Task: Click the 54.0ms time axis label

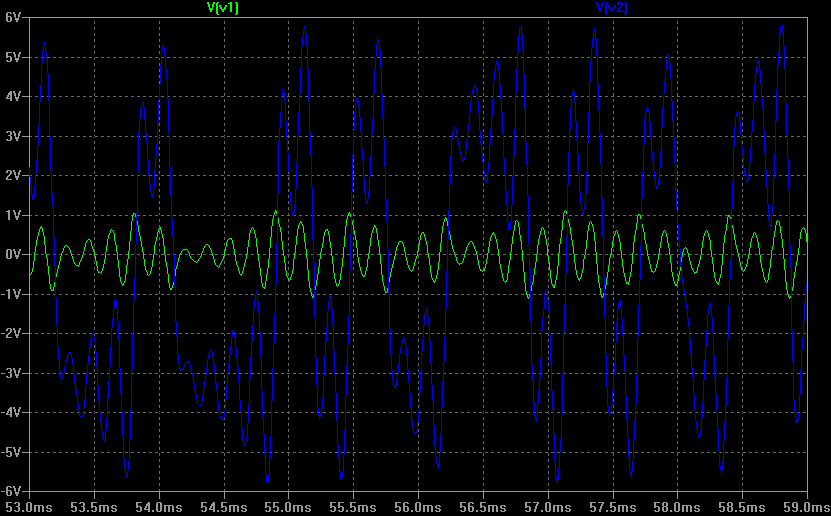Action: pyautogui.click(x=158, y=508)
